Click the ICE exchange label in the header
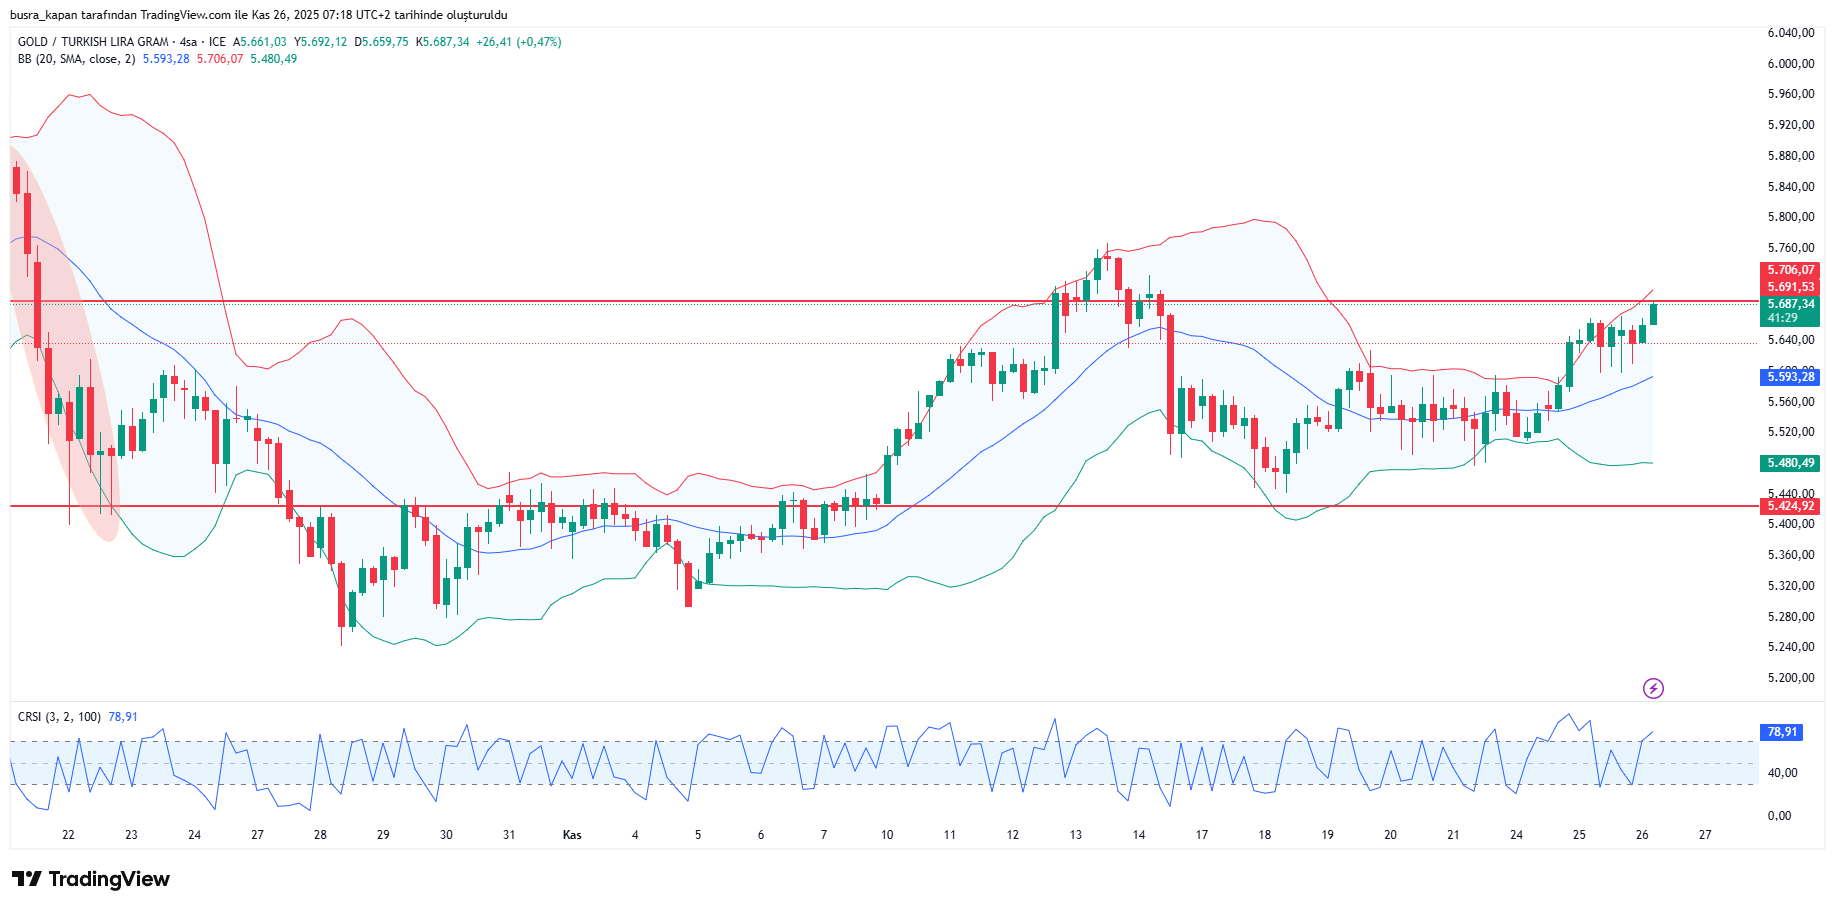The height and width of the screenshot is (909, 1835). tap(217, 42)
